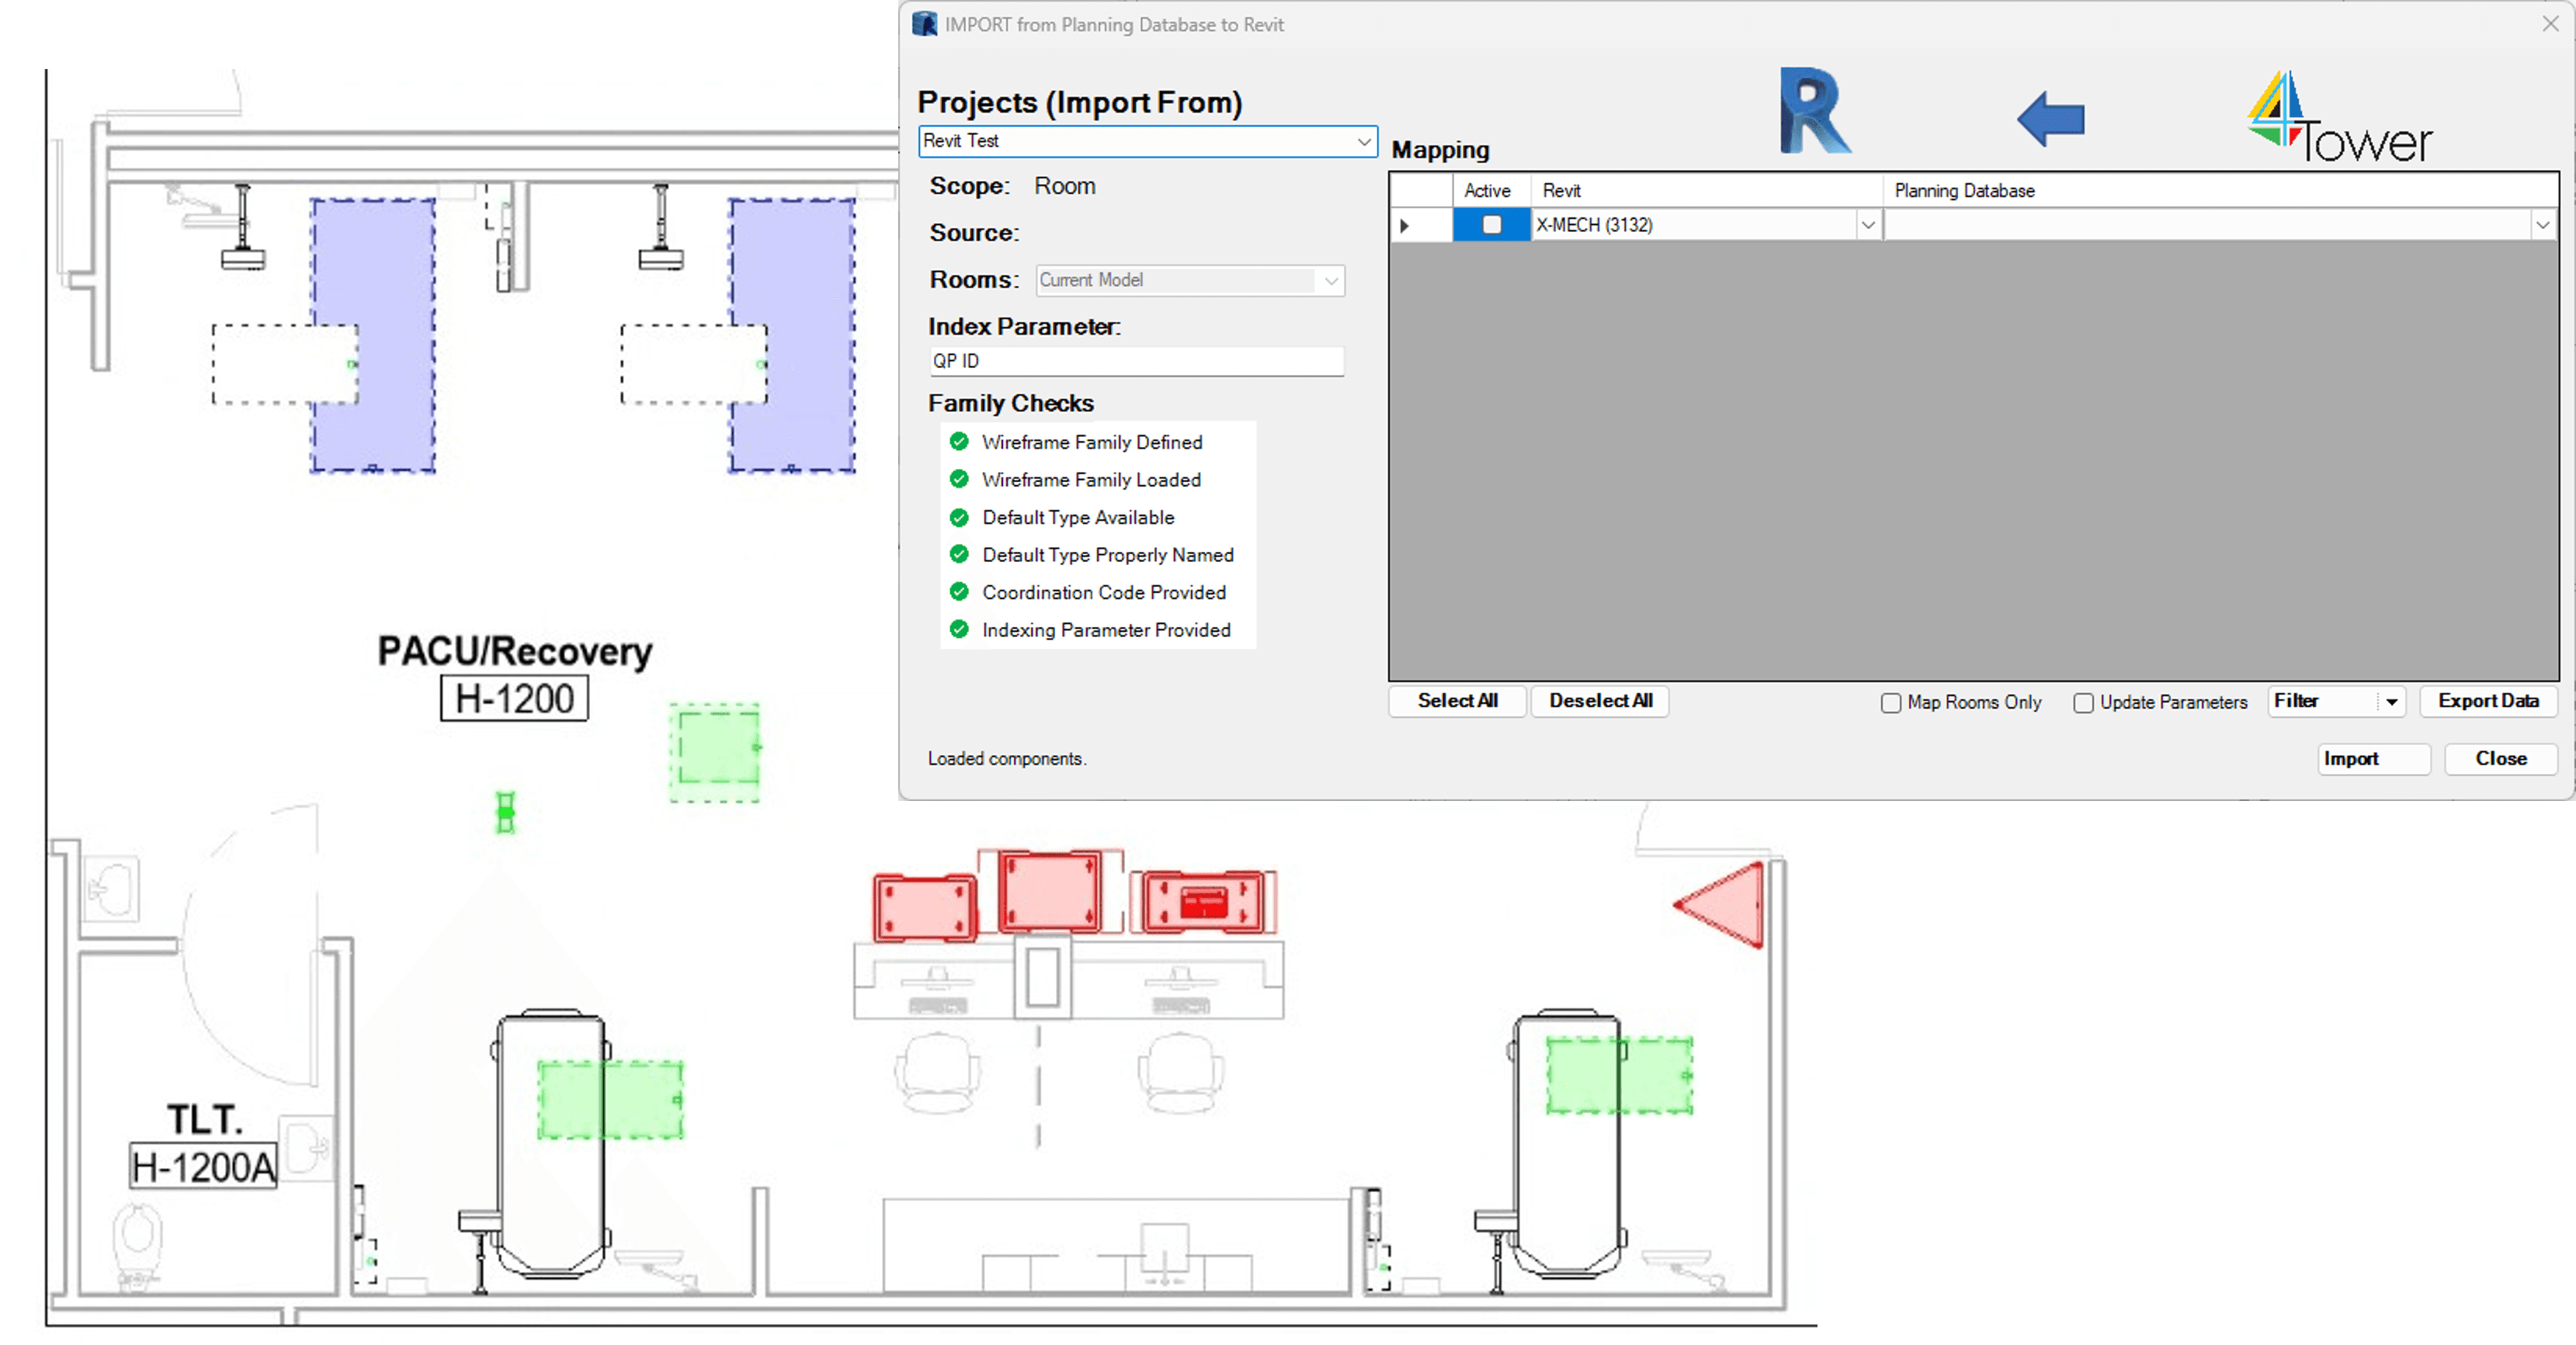Expand the X-MECH (3132) Revit dropdown
This screenshot has height=1345, width=2576.
1867,226
